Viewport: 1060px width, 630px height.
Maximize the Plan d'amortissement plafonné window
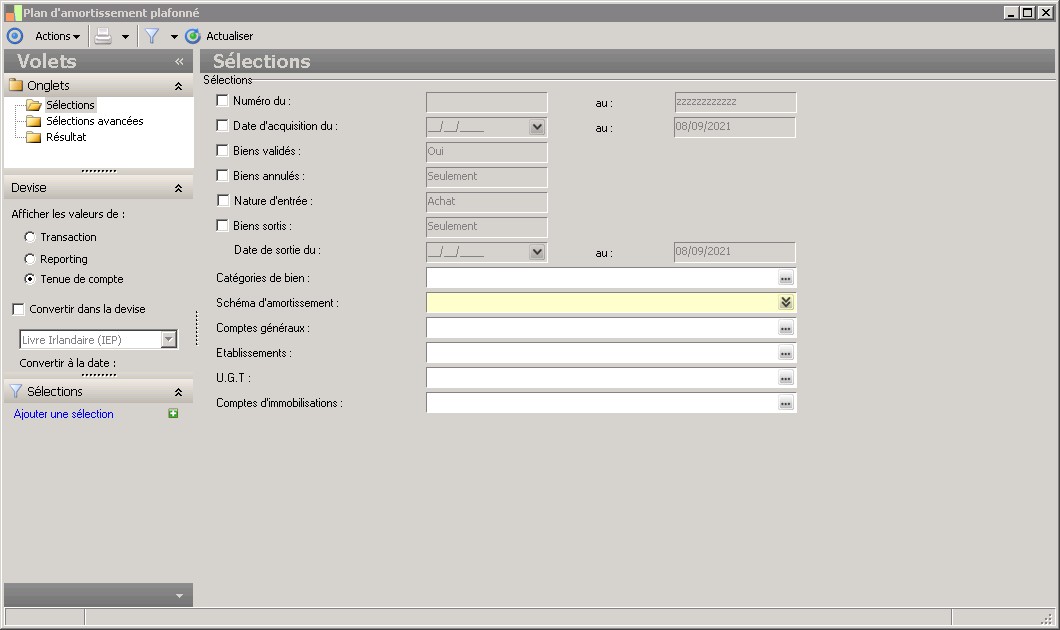click(1028, 12)
